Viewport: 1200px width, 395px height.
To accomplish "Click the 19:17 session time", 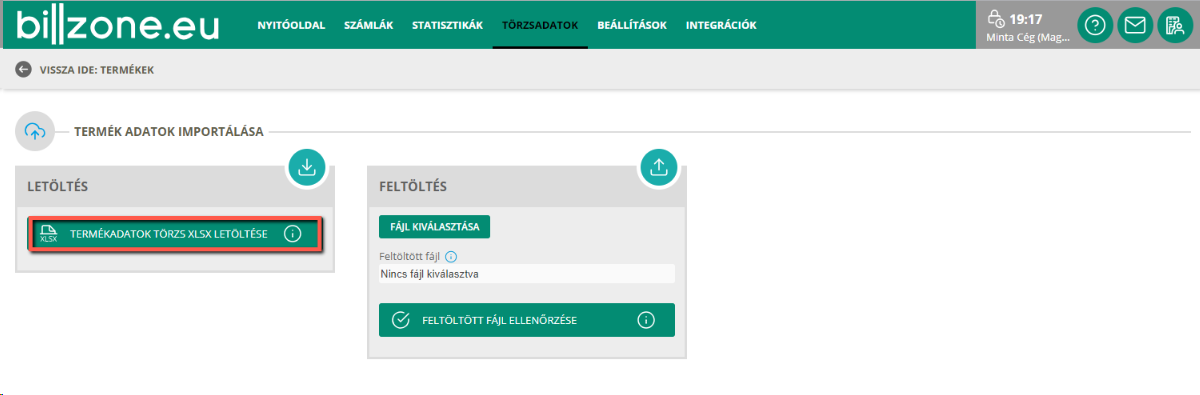I will coord(1026,18).
